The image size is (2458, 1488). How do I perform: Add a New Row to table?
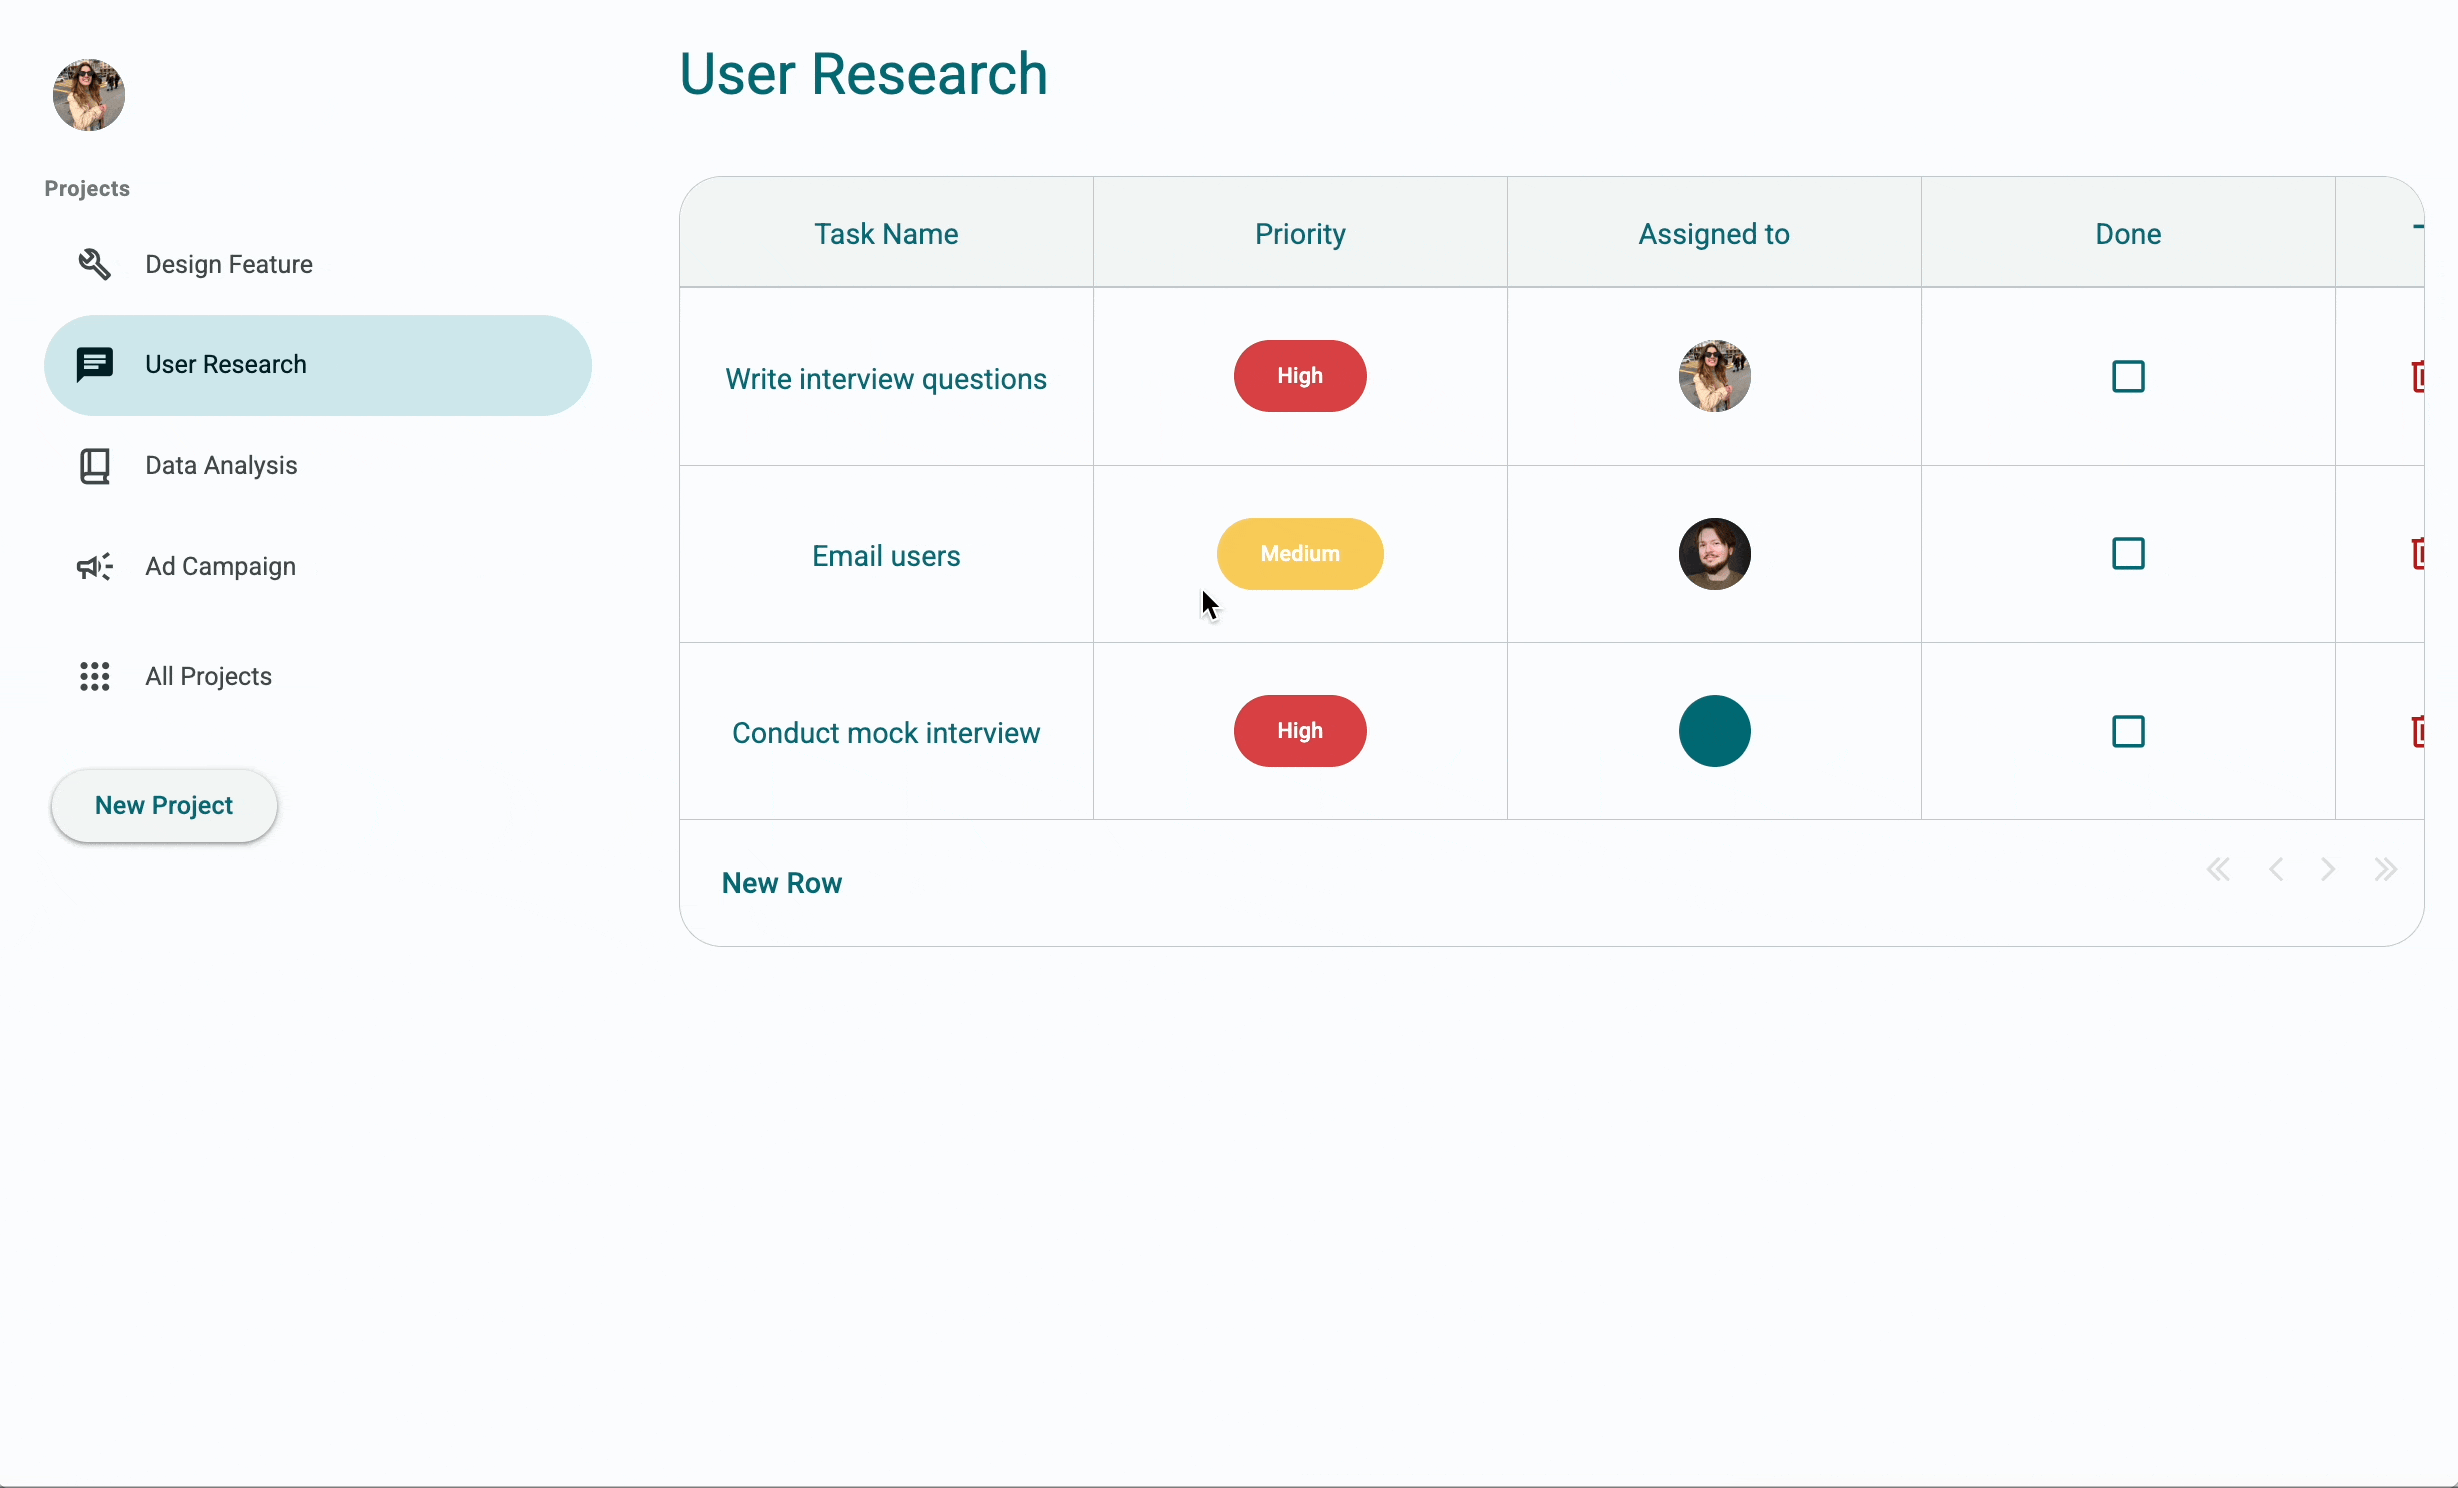coord(782,884)
